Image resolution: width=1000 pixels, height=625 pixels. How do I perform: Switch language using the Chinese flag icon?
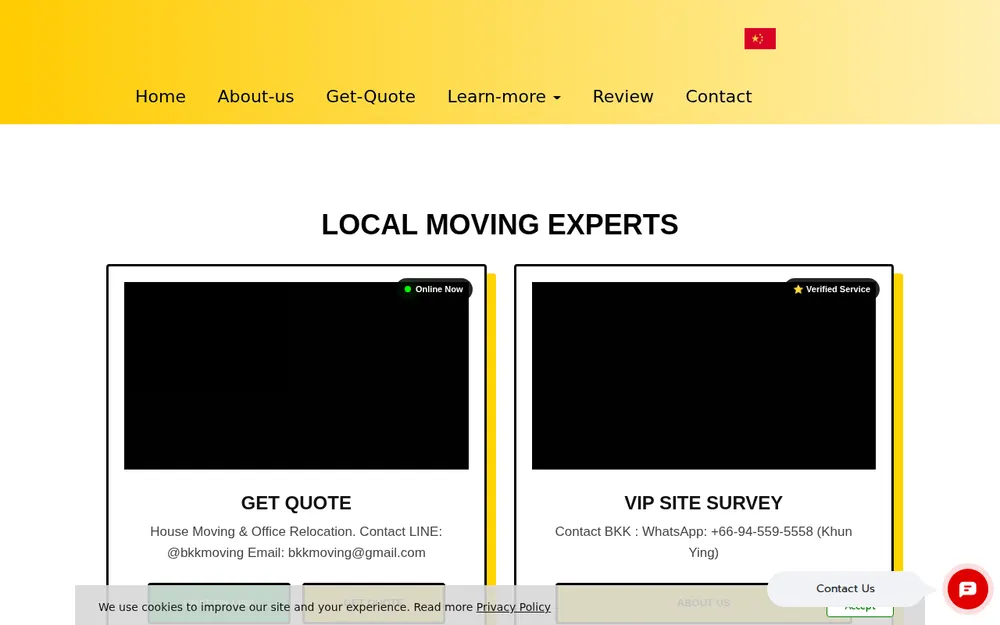pyautogui.click(x=760, y=38)
